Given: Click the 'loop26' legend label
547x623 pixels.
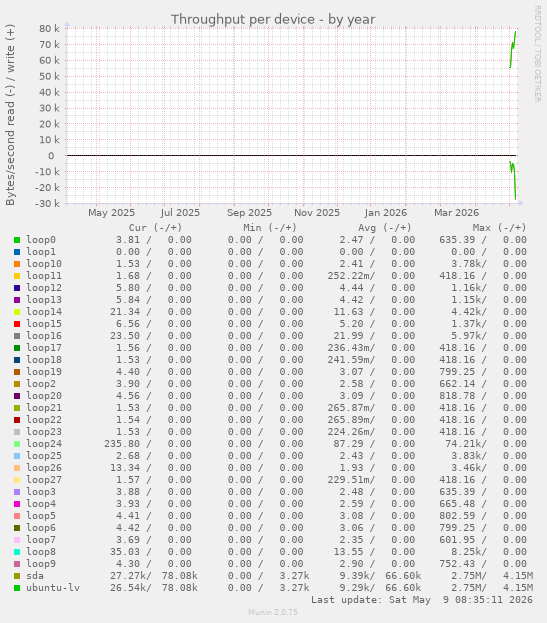Looking at the screenshot, I should 44,468.
